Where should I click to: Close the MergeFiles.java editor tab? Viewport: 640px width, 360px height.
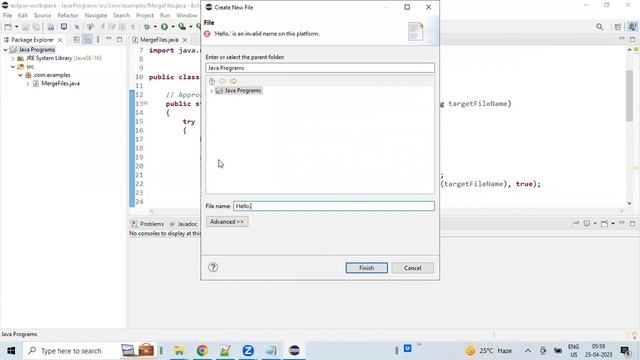185,40
